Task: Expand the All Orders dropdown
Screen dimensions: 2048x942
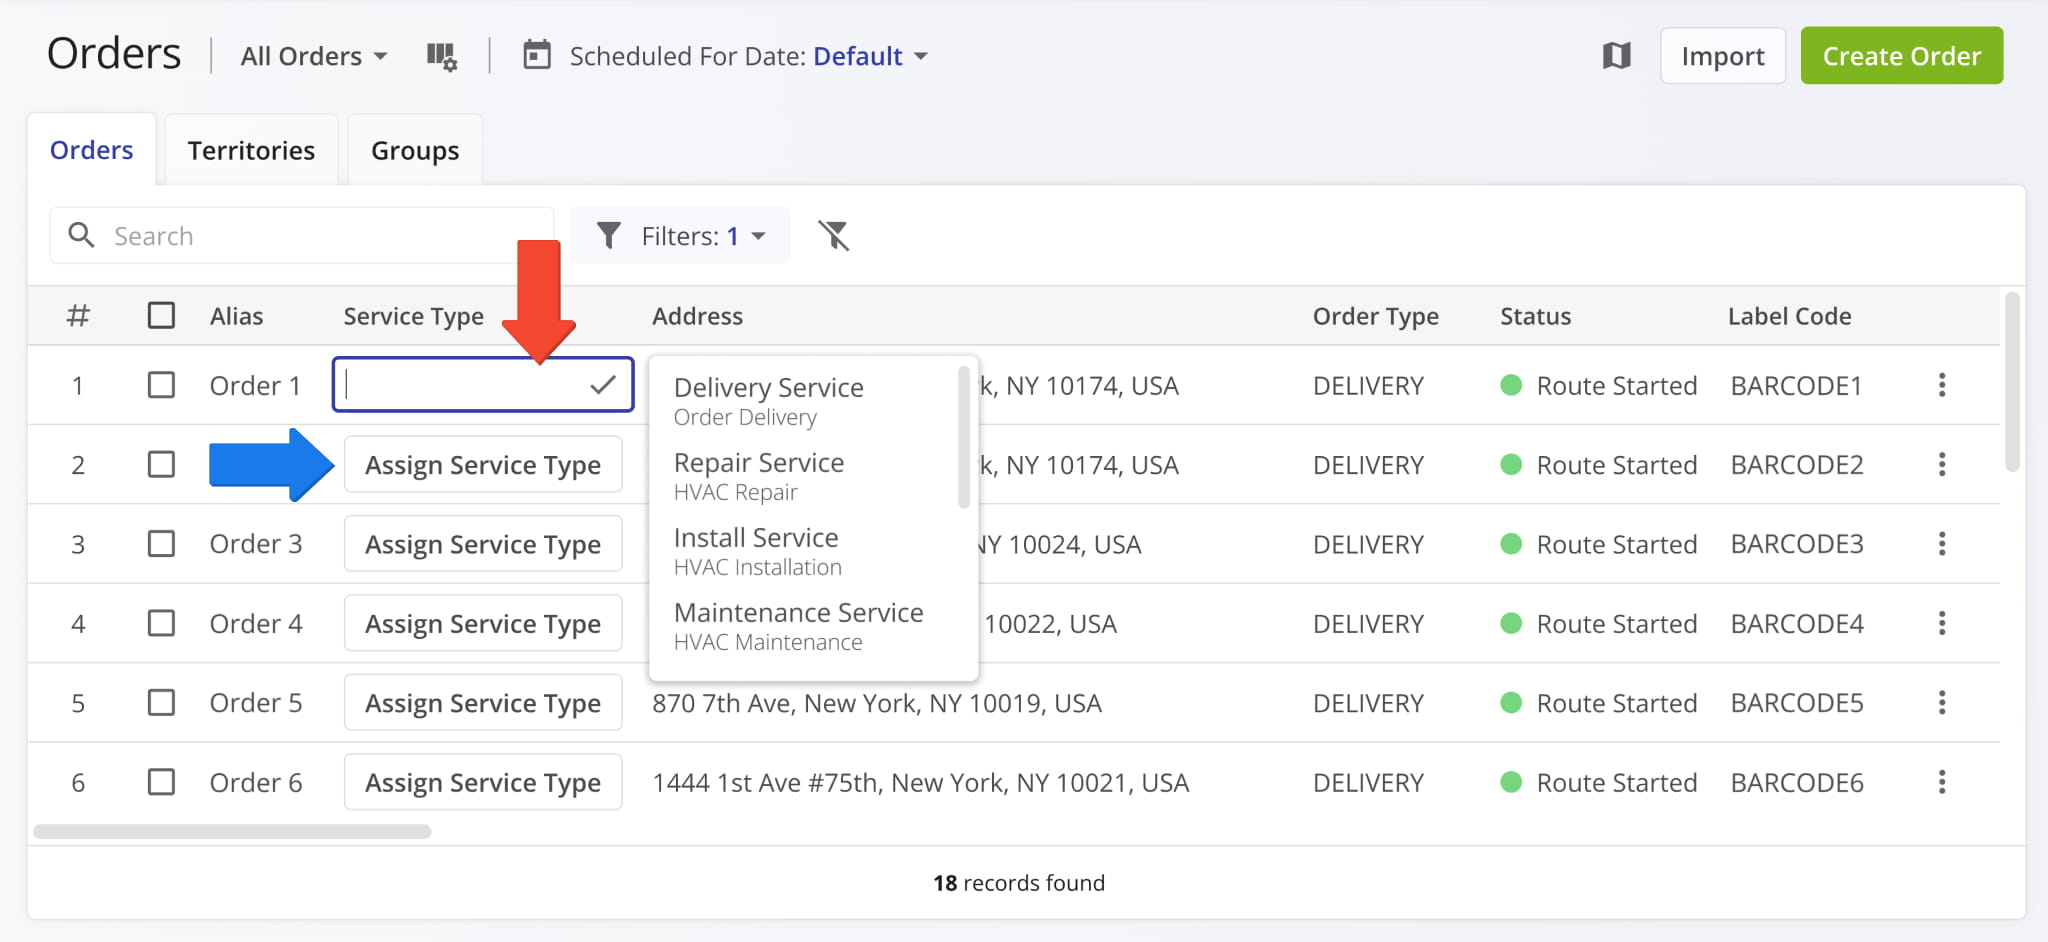Action: point(314,57)
